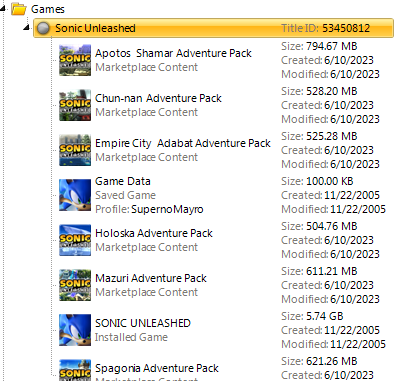
Task: Collapse the Sonic Unleashed title node
Action: click(x=27, y=28)
